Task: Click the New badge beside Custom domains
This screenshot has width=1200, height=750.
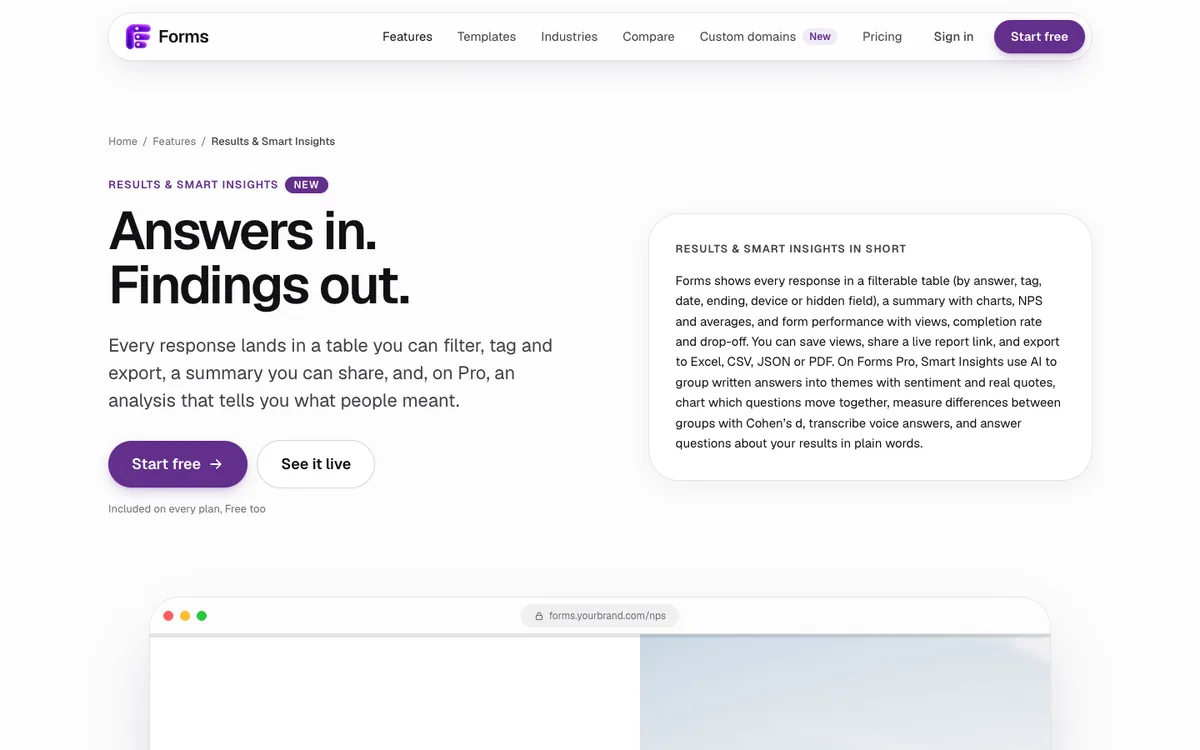Action: click(820, 37)
